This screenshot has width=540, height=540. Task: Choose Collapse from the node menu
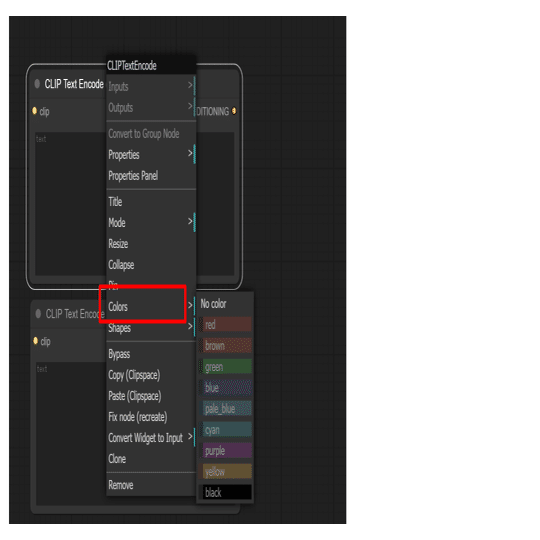[151, 264]
